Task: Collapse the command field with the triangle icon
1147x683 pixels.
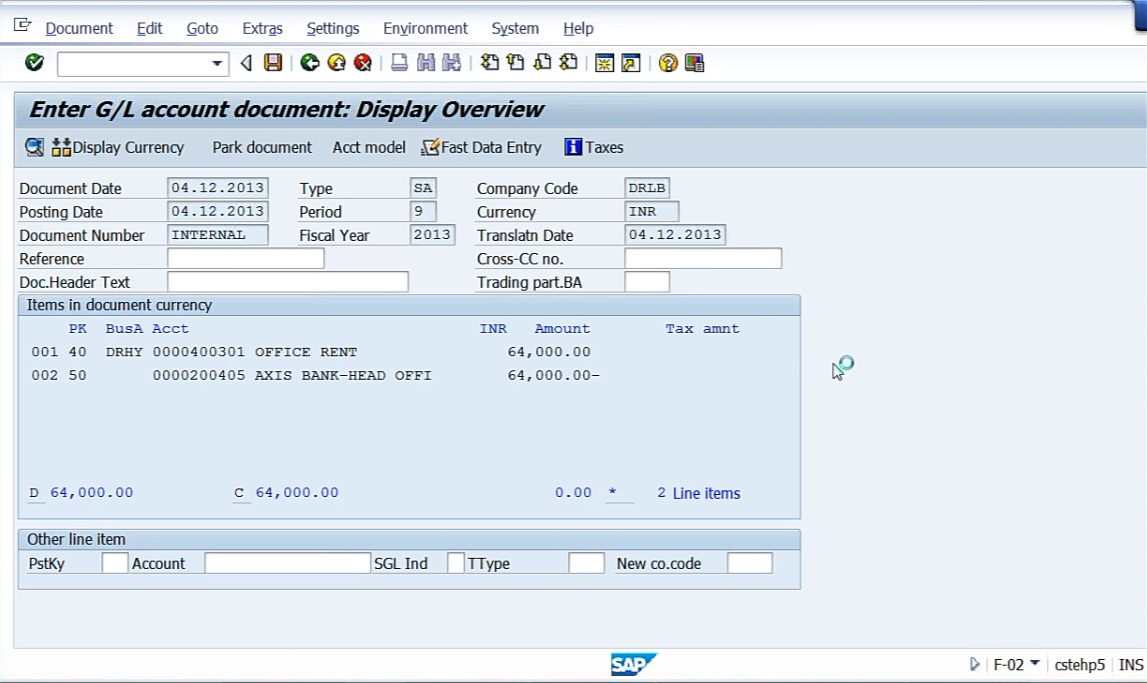Action: 247,64
